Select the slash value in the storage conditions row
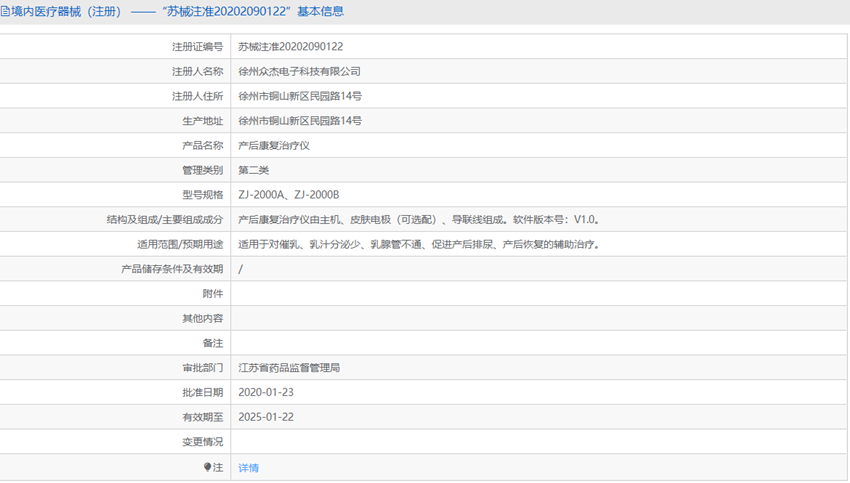Image resolution: width=850 pixels, height=483 pixels. tap(241, 269)
